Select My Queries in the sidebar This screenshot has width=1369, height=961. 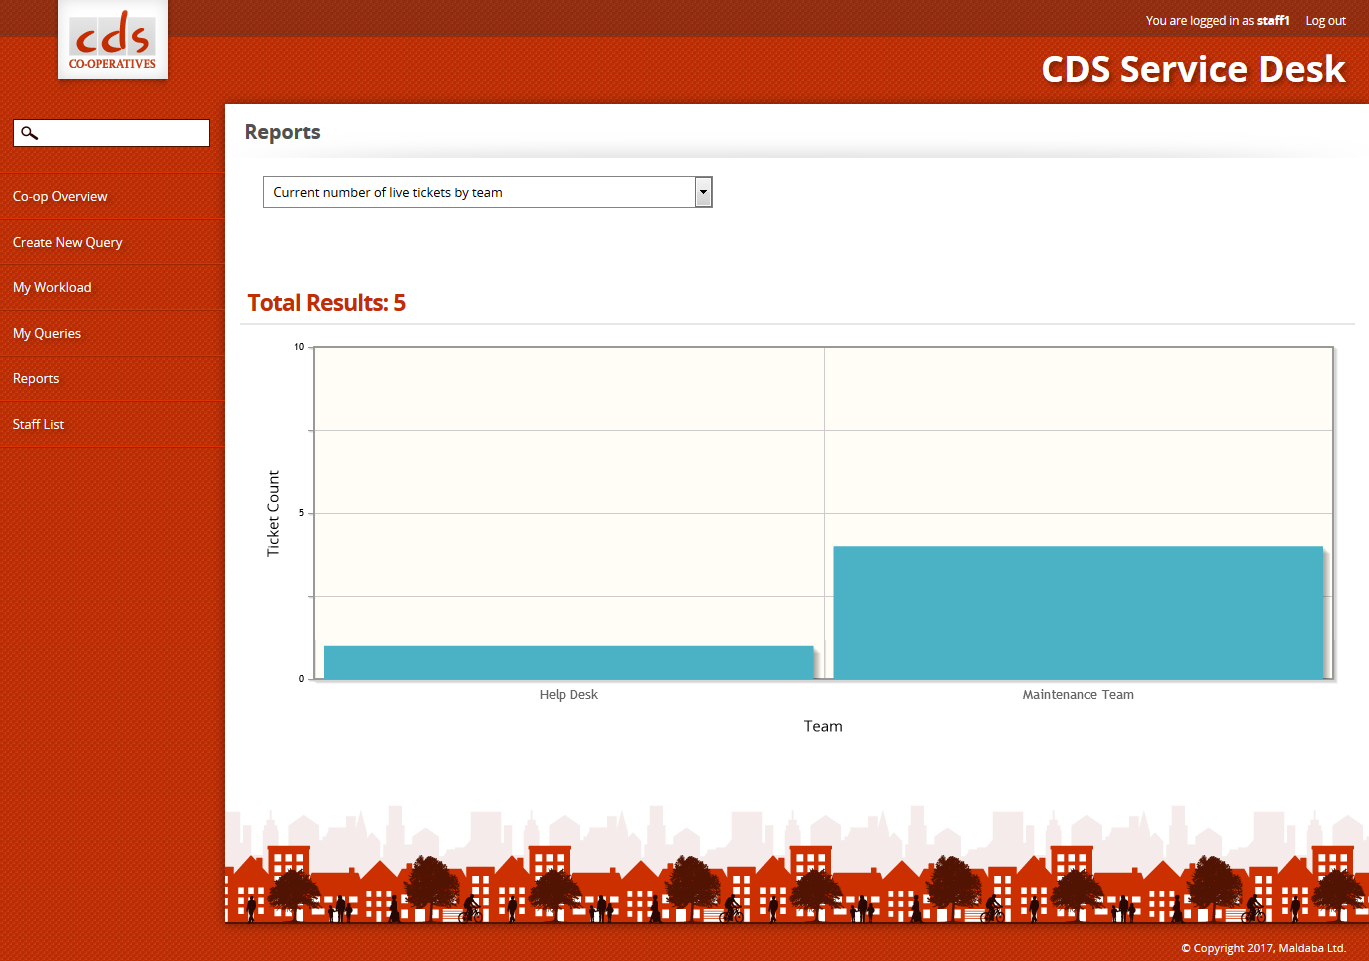coord(47,334)
